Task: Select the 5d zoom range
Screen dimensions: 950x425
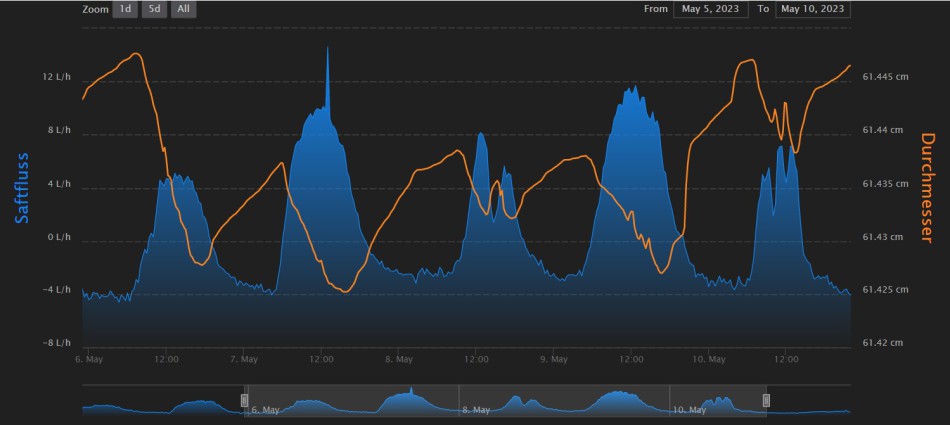Action: tap(154, 9)
